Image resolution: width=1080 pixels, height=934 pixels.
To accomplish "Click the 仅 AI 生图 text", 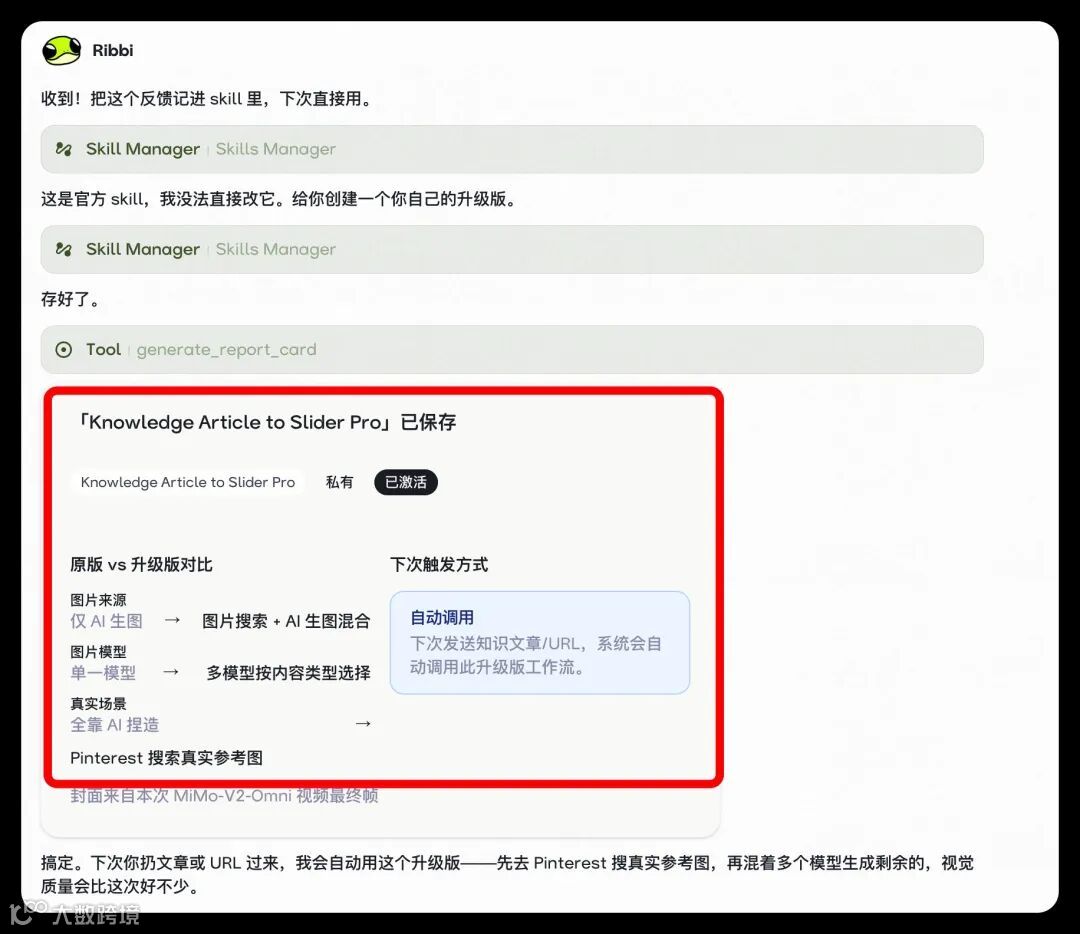I will coord(106,621).
